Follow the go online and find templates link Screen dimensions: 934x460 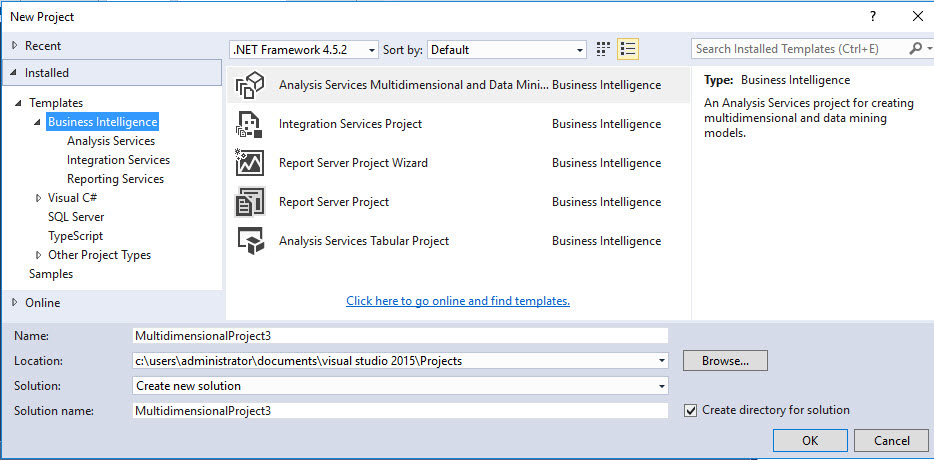(458, 301)
